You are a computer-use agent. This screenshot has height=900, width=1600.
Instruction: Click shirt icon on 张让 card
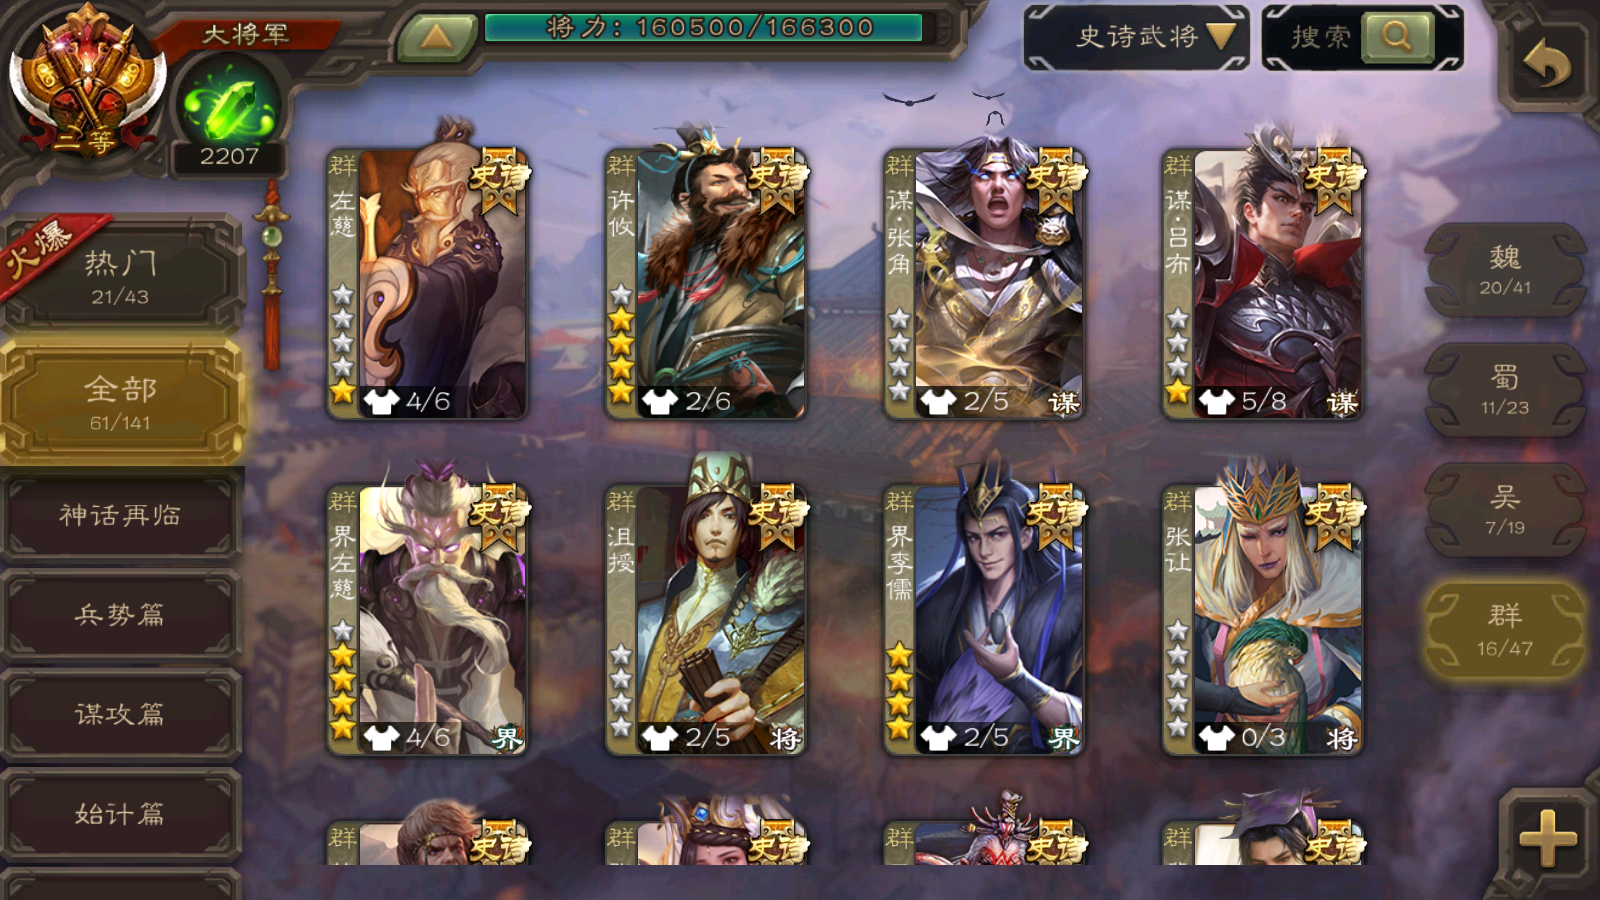pos(1215,738)
